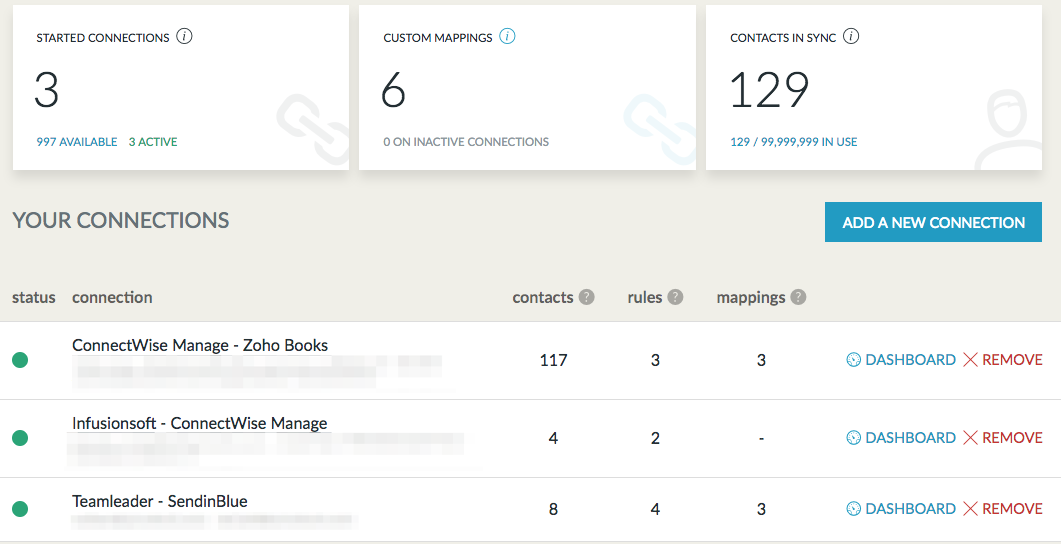
Task: Click the rules value 4 in the Teamleader row
Action: [655, 509]
